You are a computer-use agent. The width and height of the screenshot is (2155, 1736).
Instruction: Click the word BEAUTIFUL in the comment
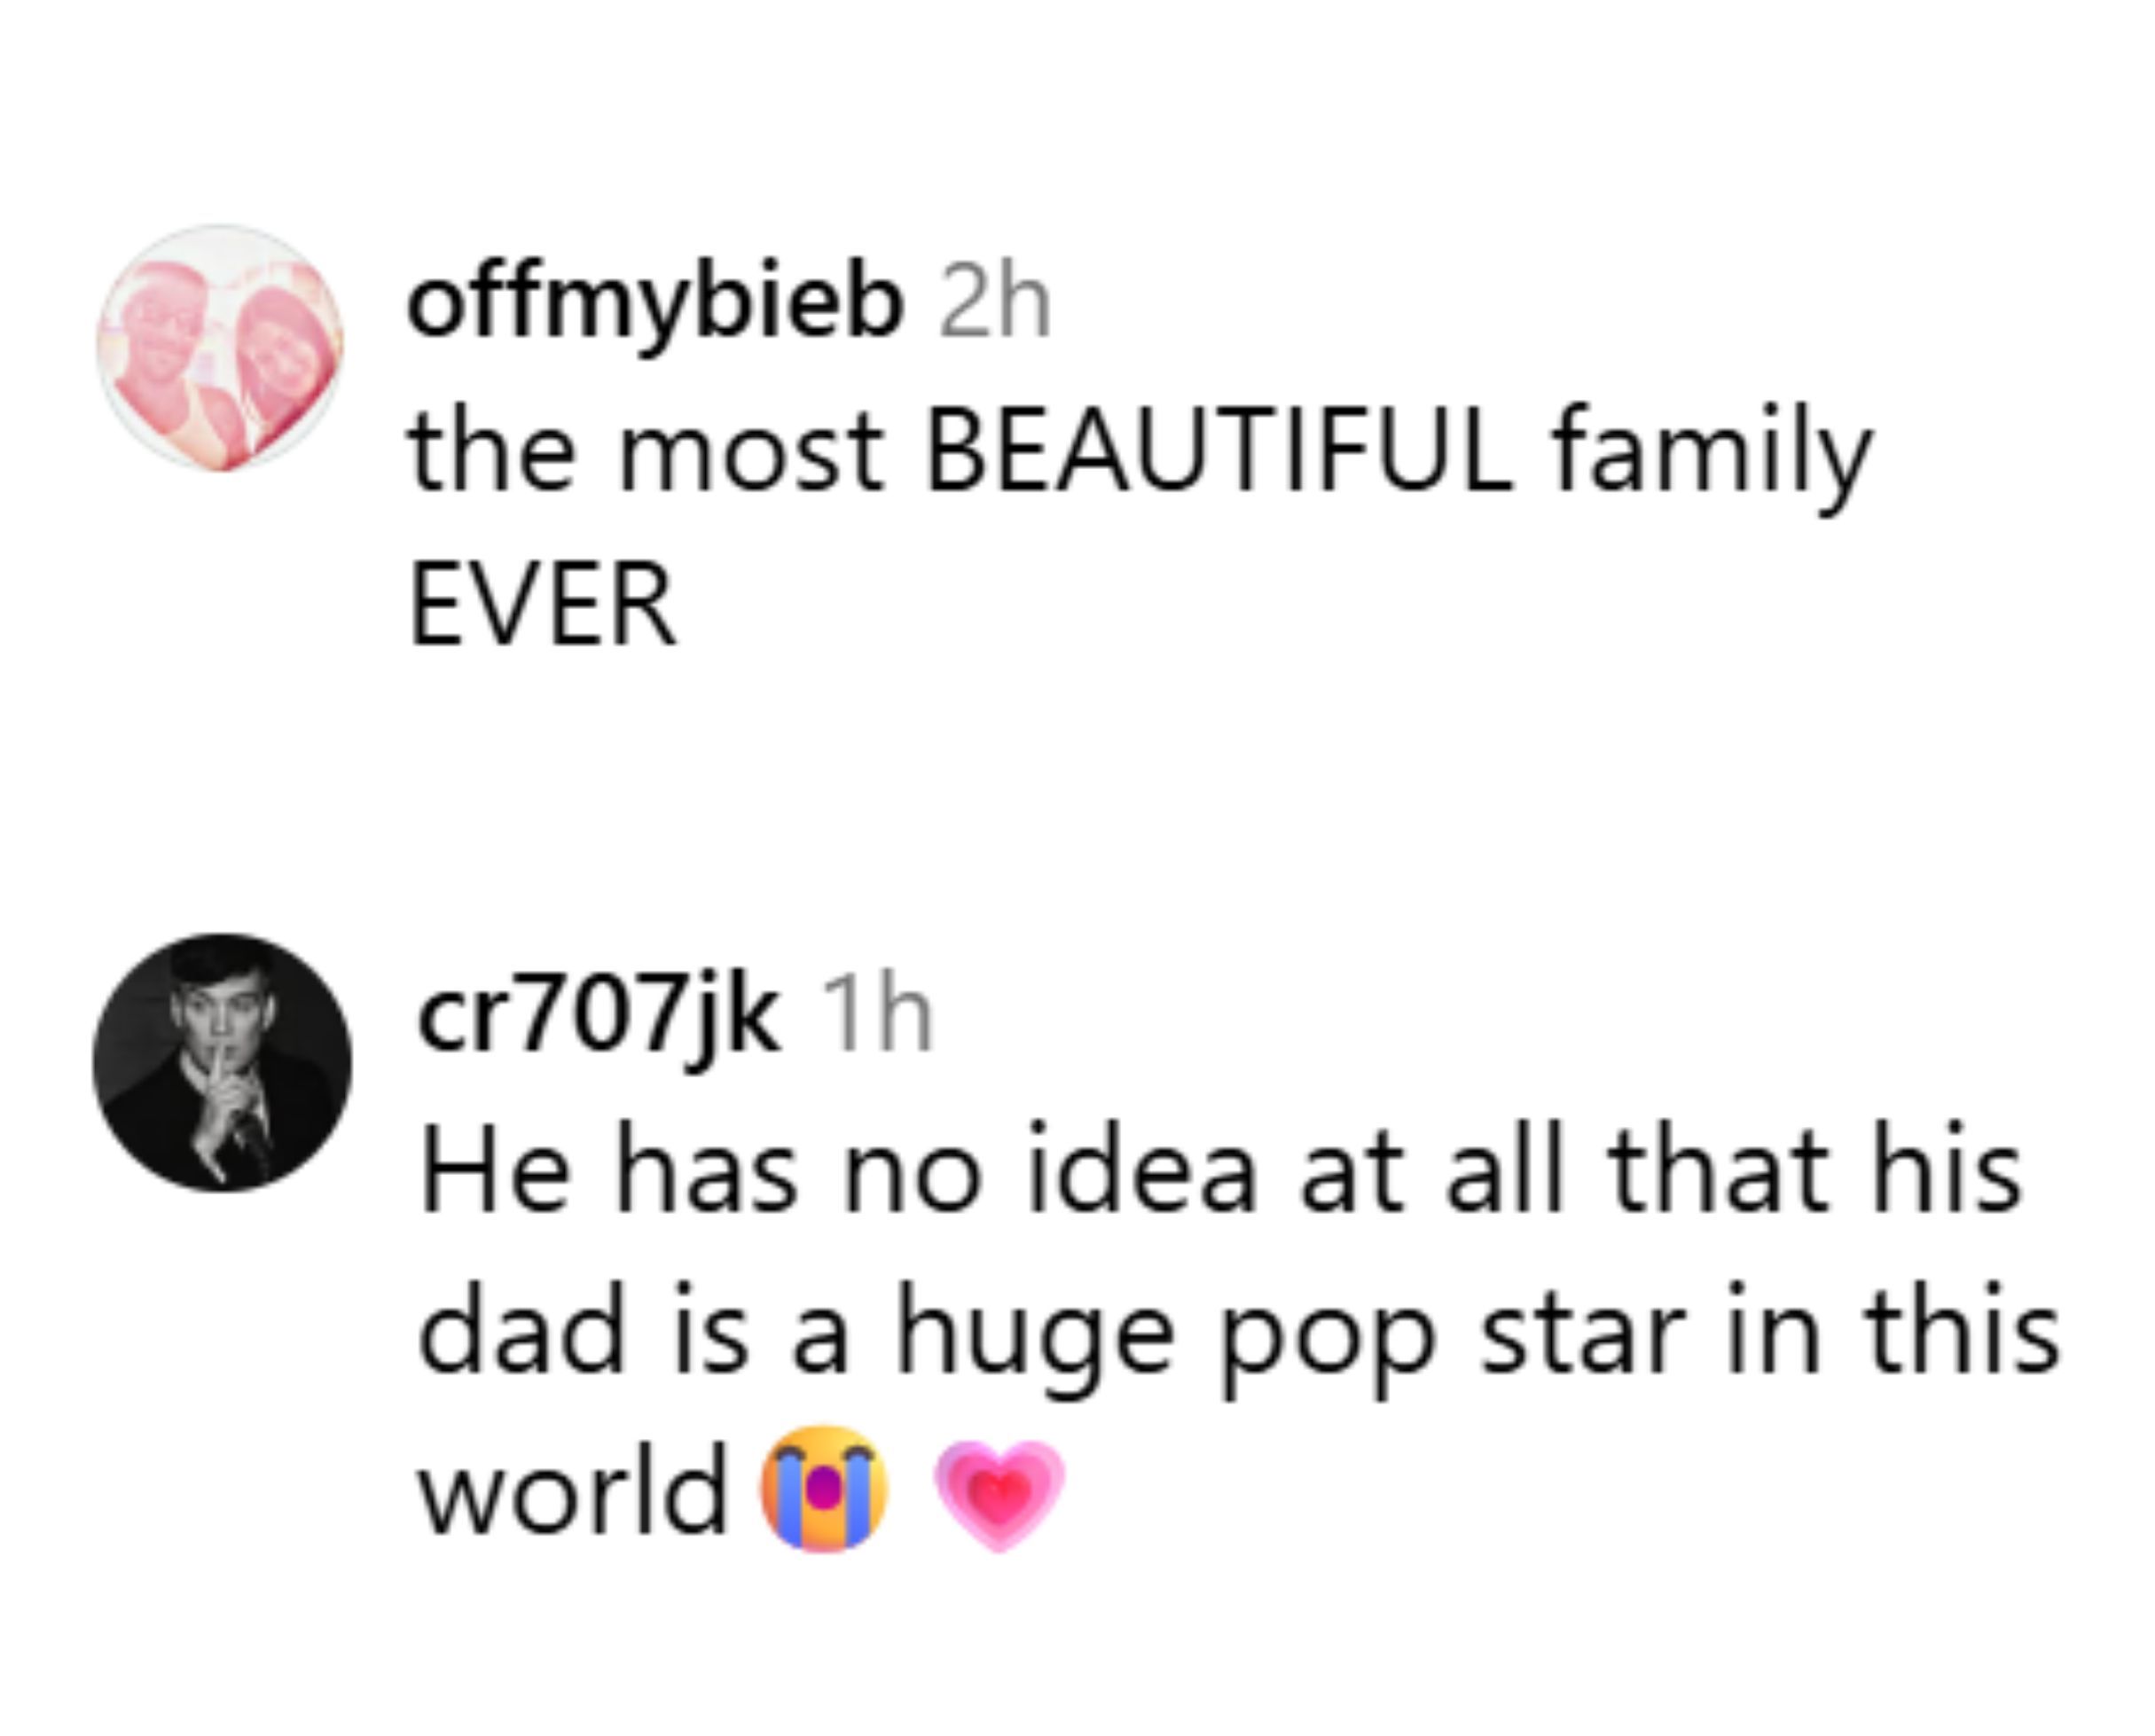pos(1220,455)
